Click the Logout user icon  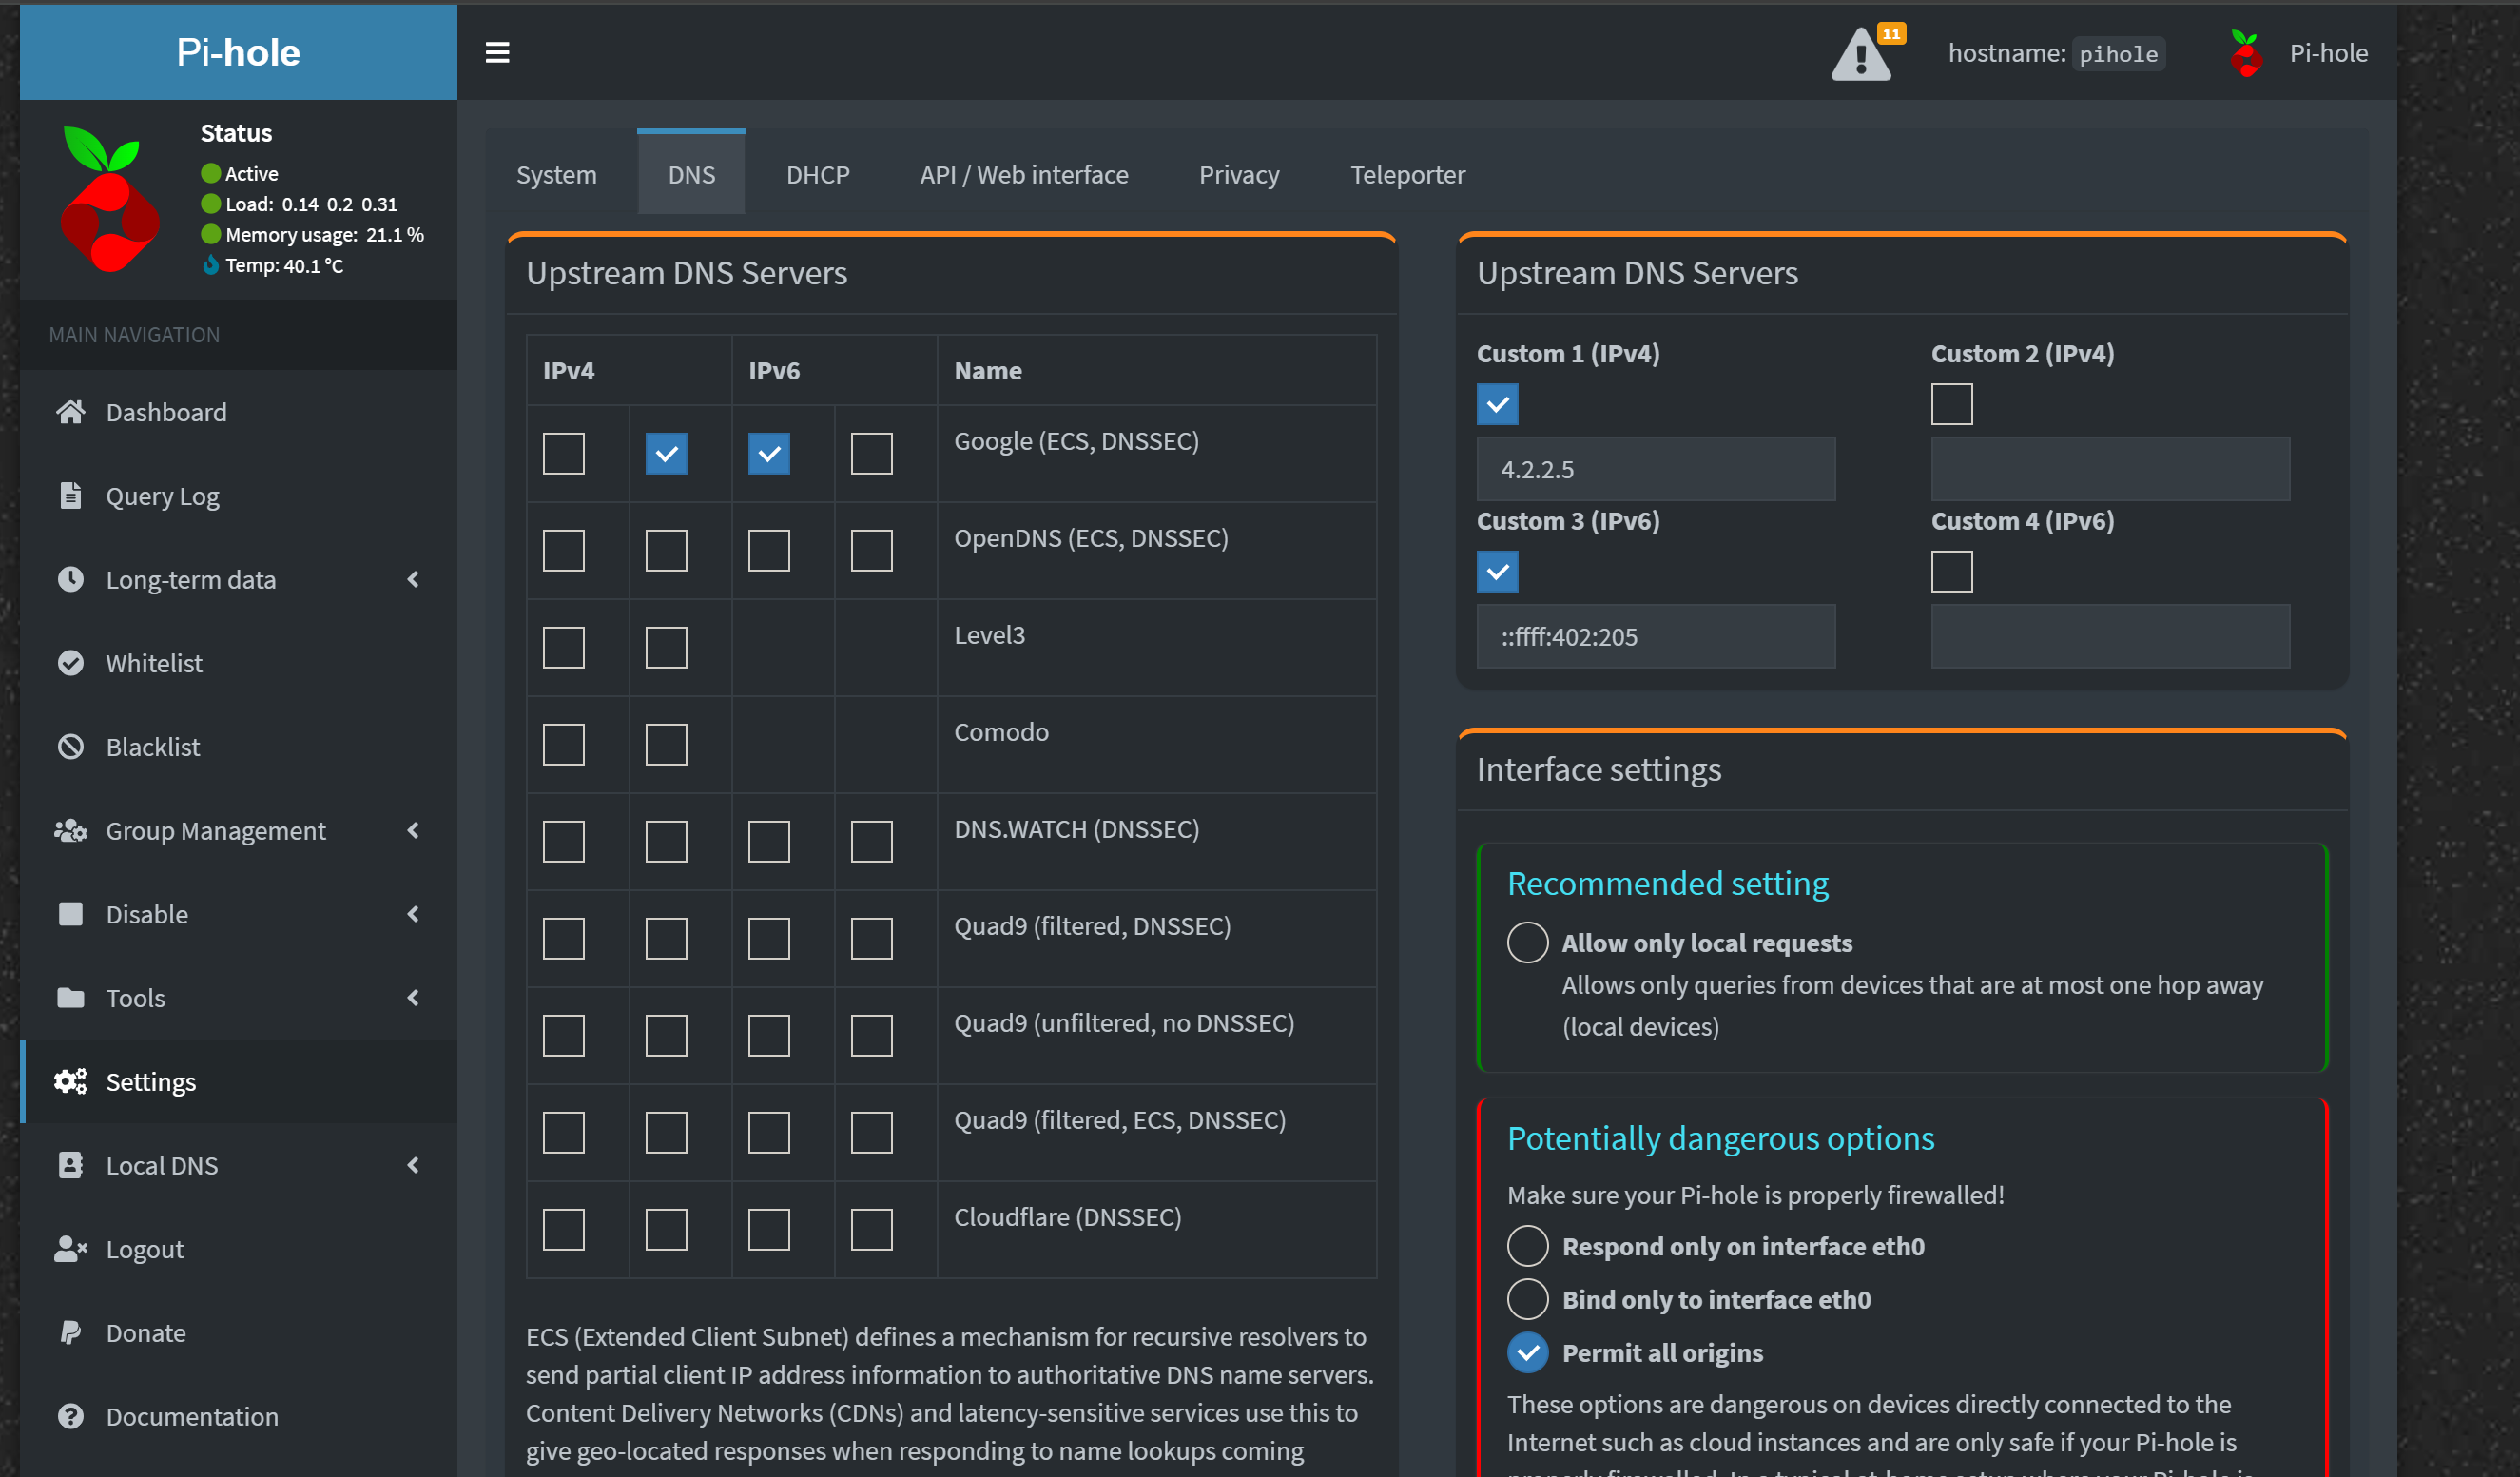coord(70,1249)
